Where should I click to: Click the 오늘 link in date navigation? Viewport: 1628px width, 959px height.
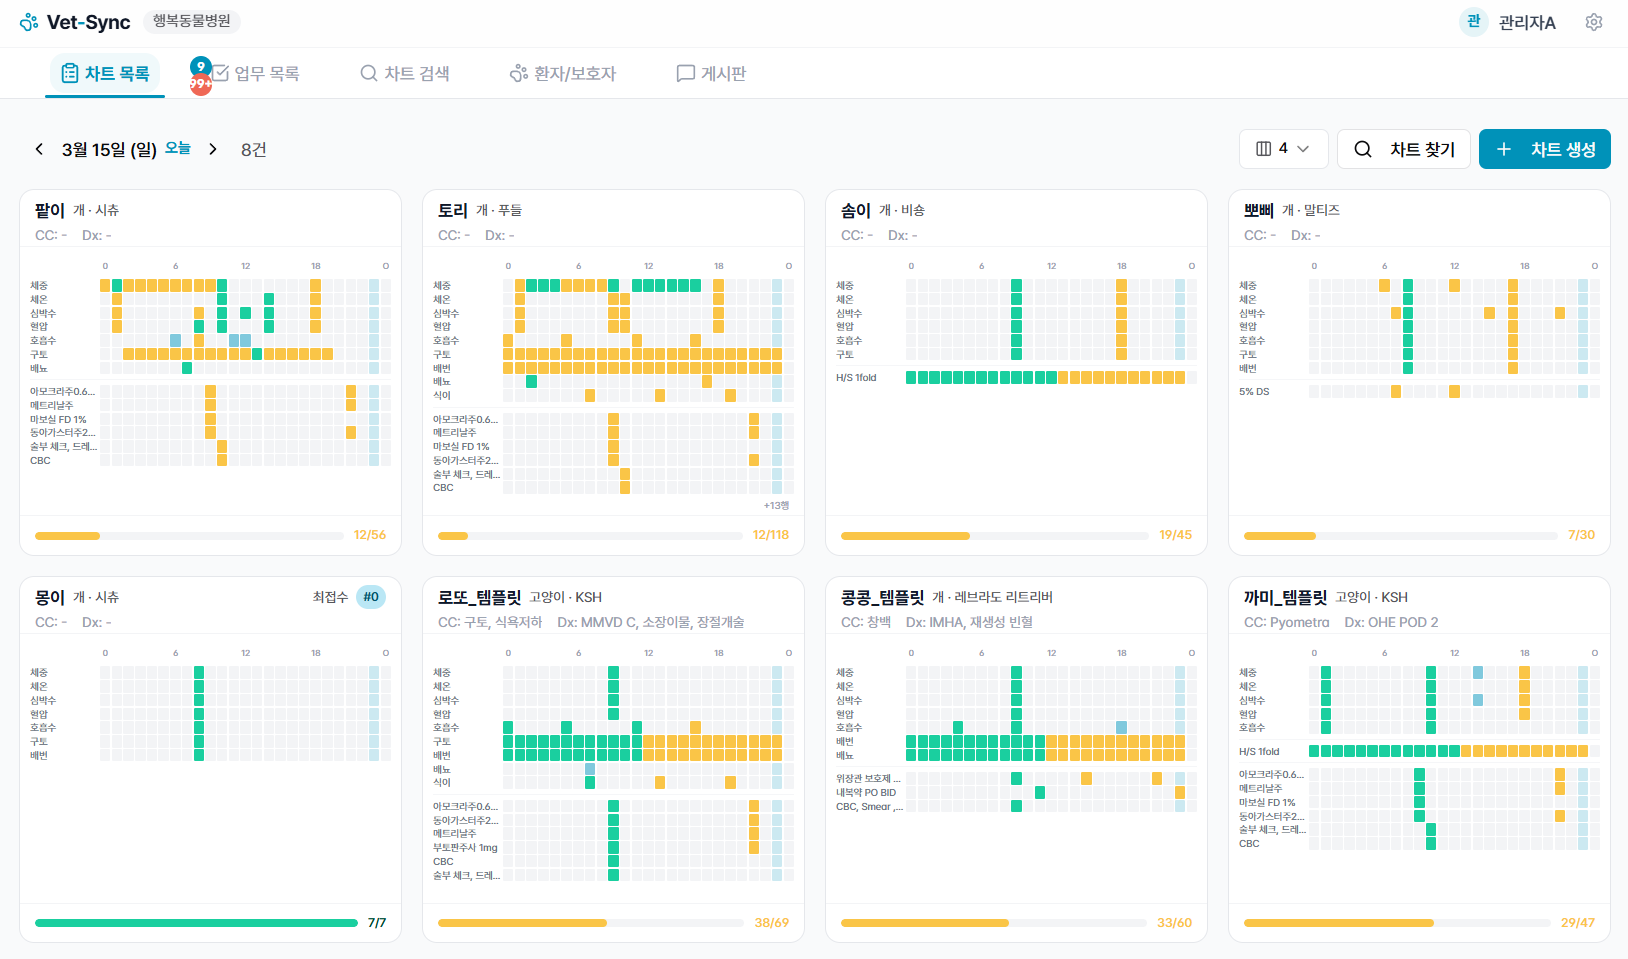coord(177,147)
